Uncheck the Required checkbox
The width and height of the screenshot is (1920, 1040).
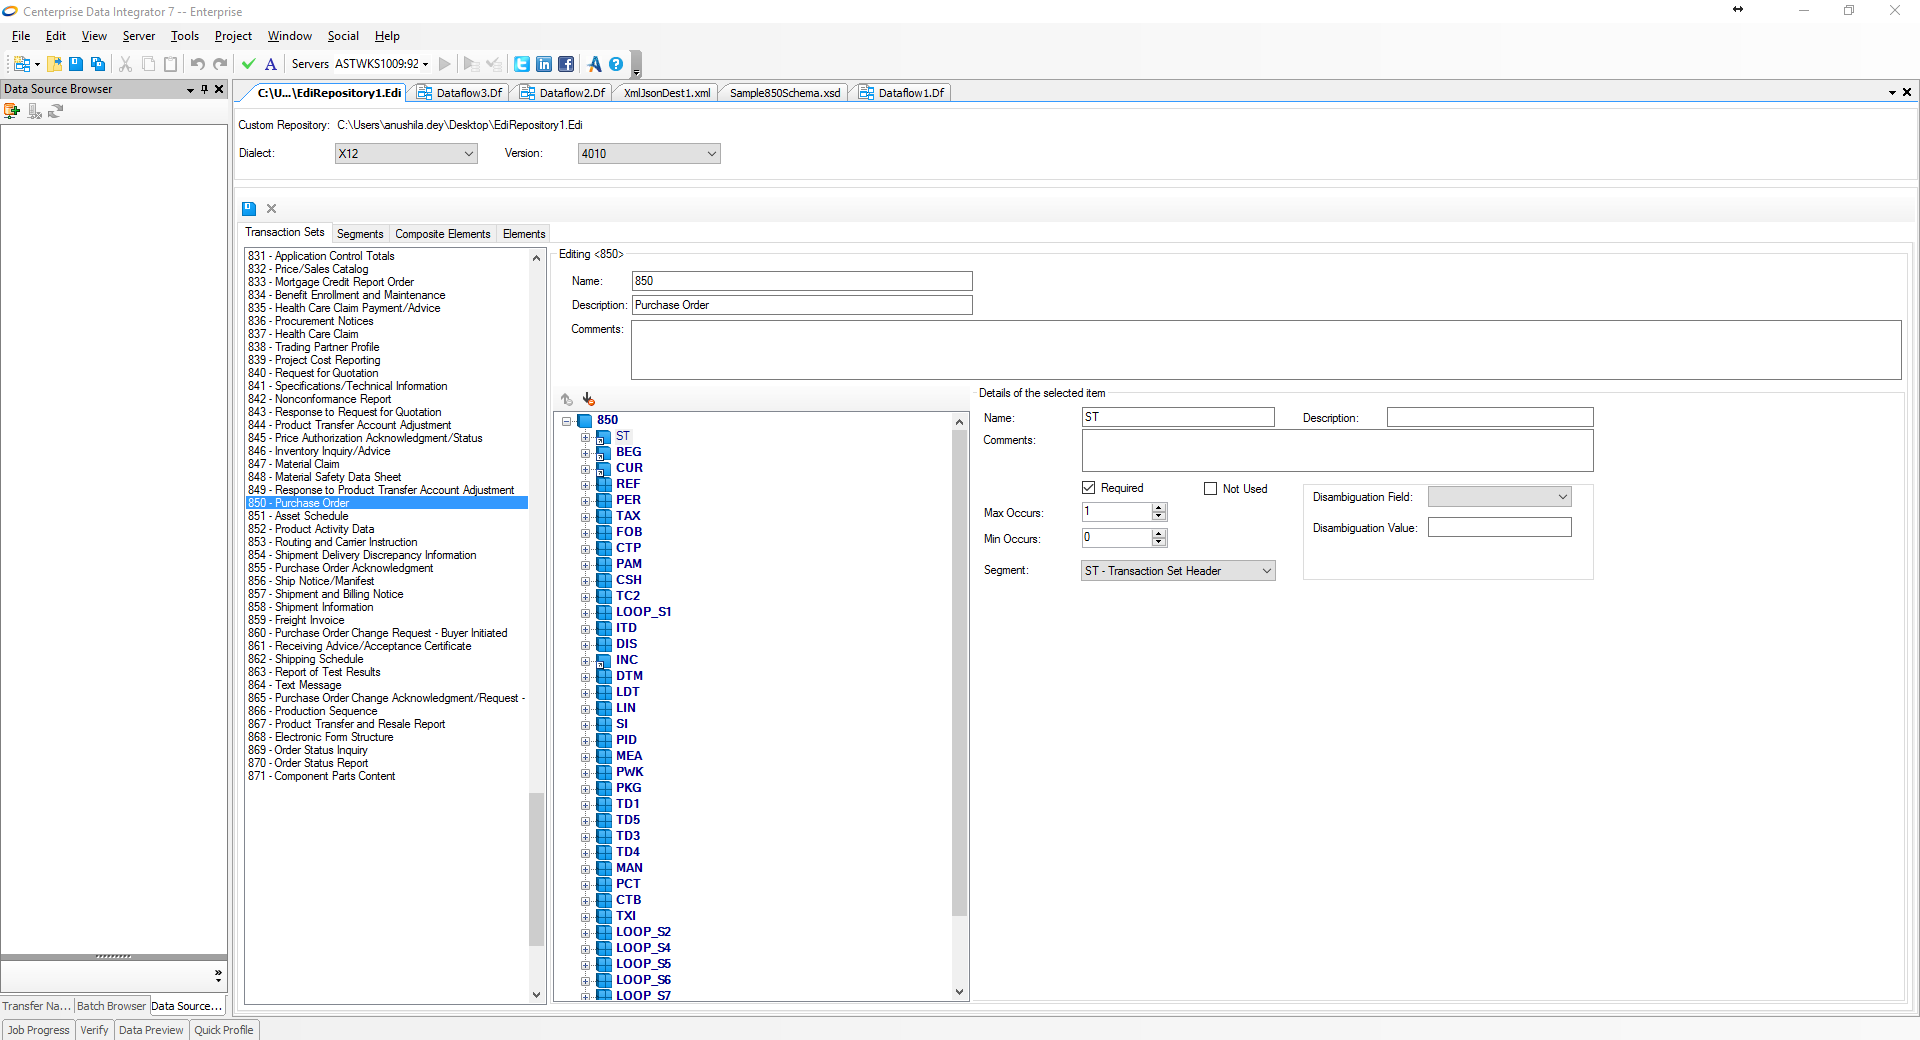pos(1089,488)
